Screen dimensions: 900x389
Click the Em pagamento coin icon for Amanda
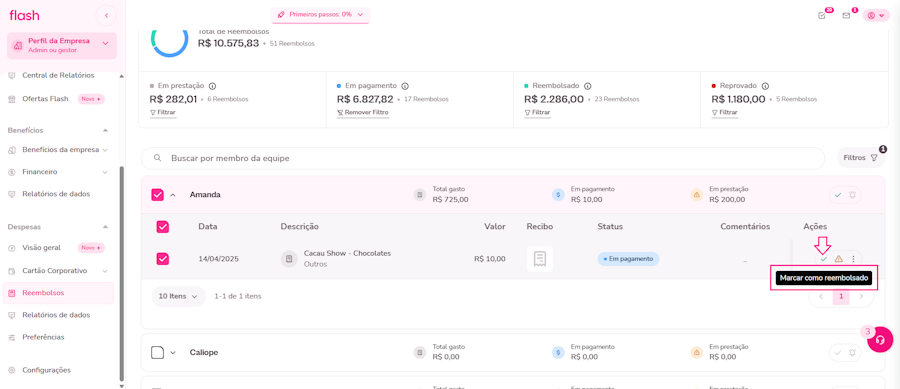[558, 194]
